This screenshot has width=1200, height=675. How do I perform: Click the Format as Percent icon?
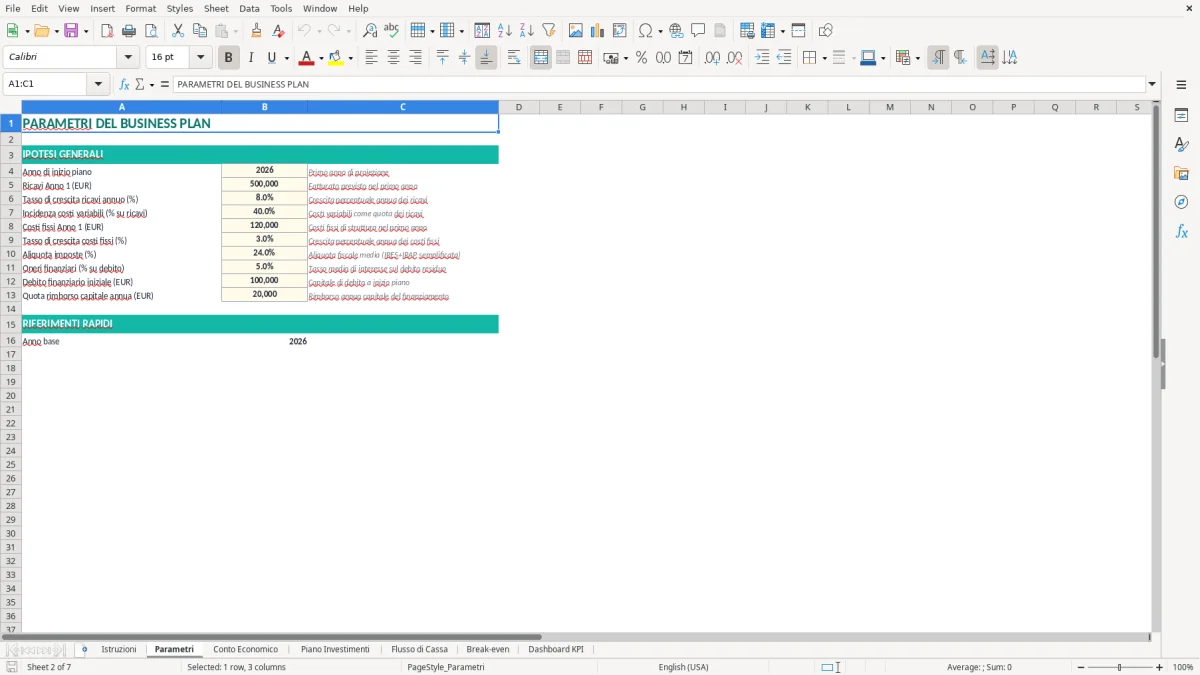pyautogui.click(x=641, y=58)
